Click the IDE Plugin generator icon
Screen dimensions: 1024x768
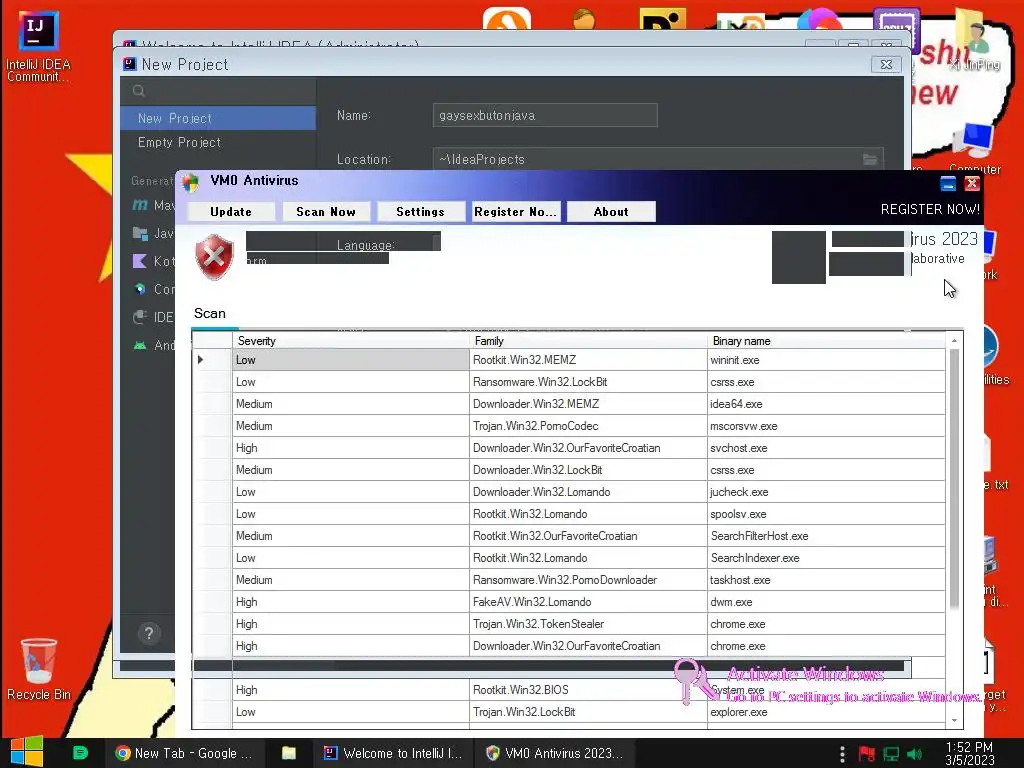click(140, 317)
